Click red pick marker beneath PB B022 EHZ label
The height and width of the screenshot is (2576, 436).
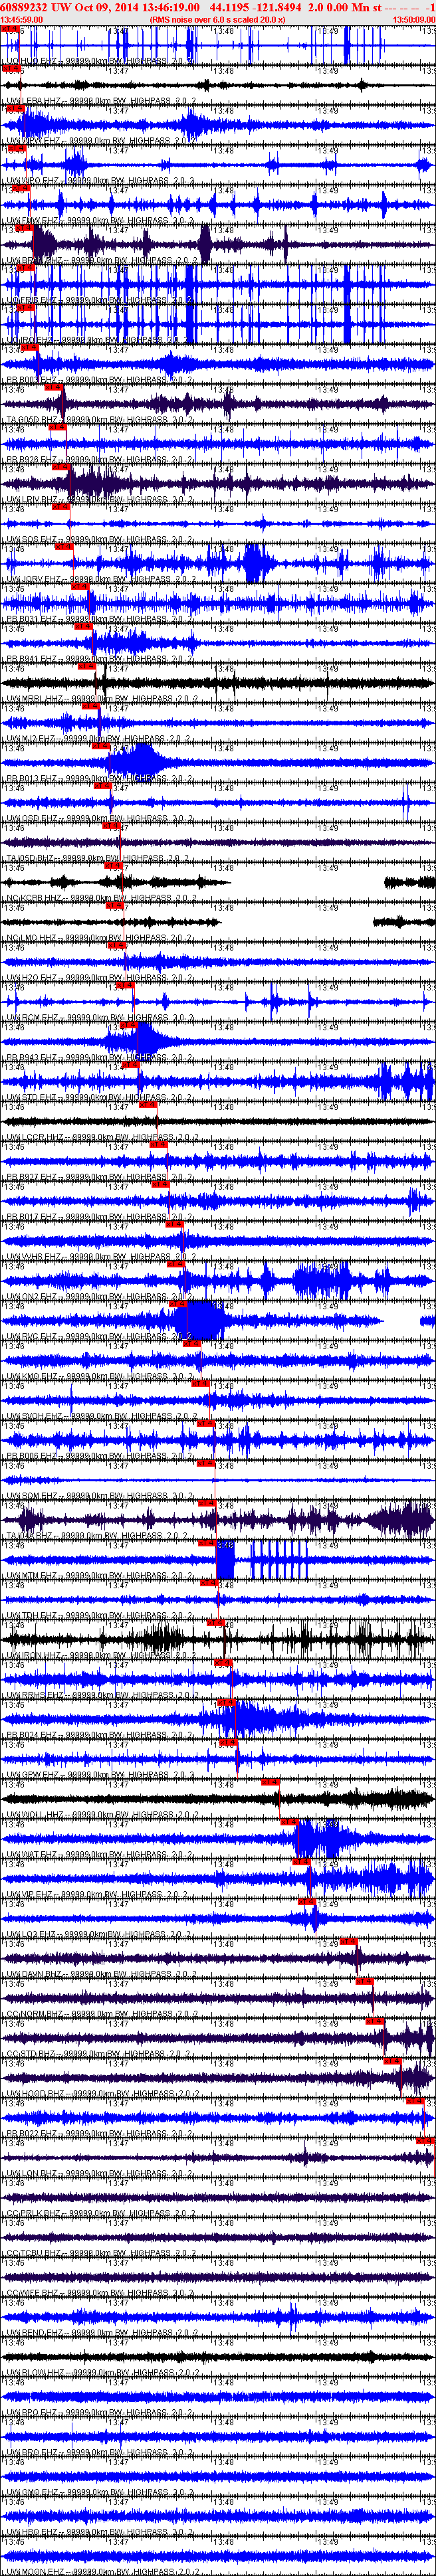tap(425, 2141)
